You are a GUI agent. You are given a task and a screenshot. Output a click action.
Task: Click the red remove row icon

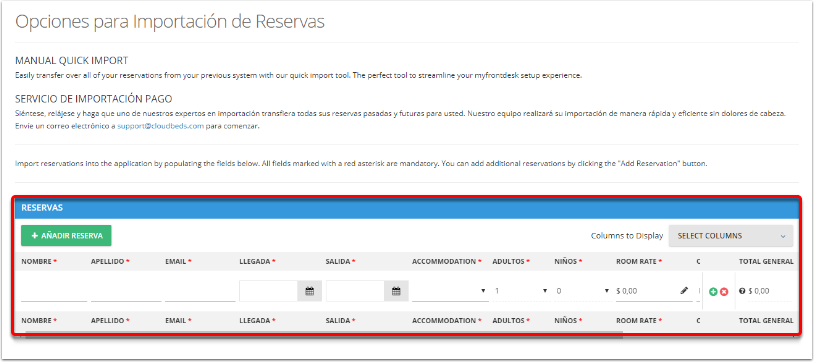coord(724,292)
